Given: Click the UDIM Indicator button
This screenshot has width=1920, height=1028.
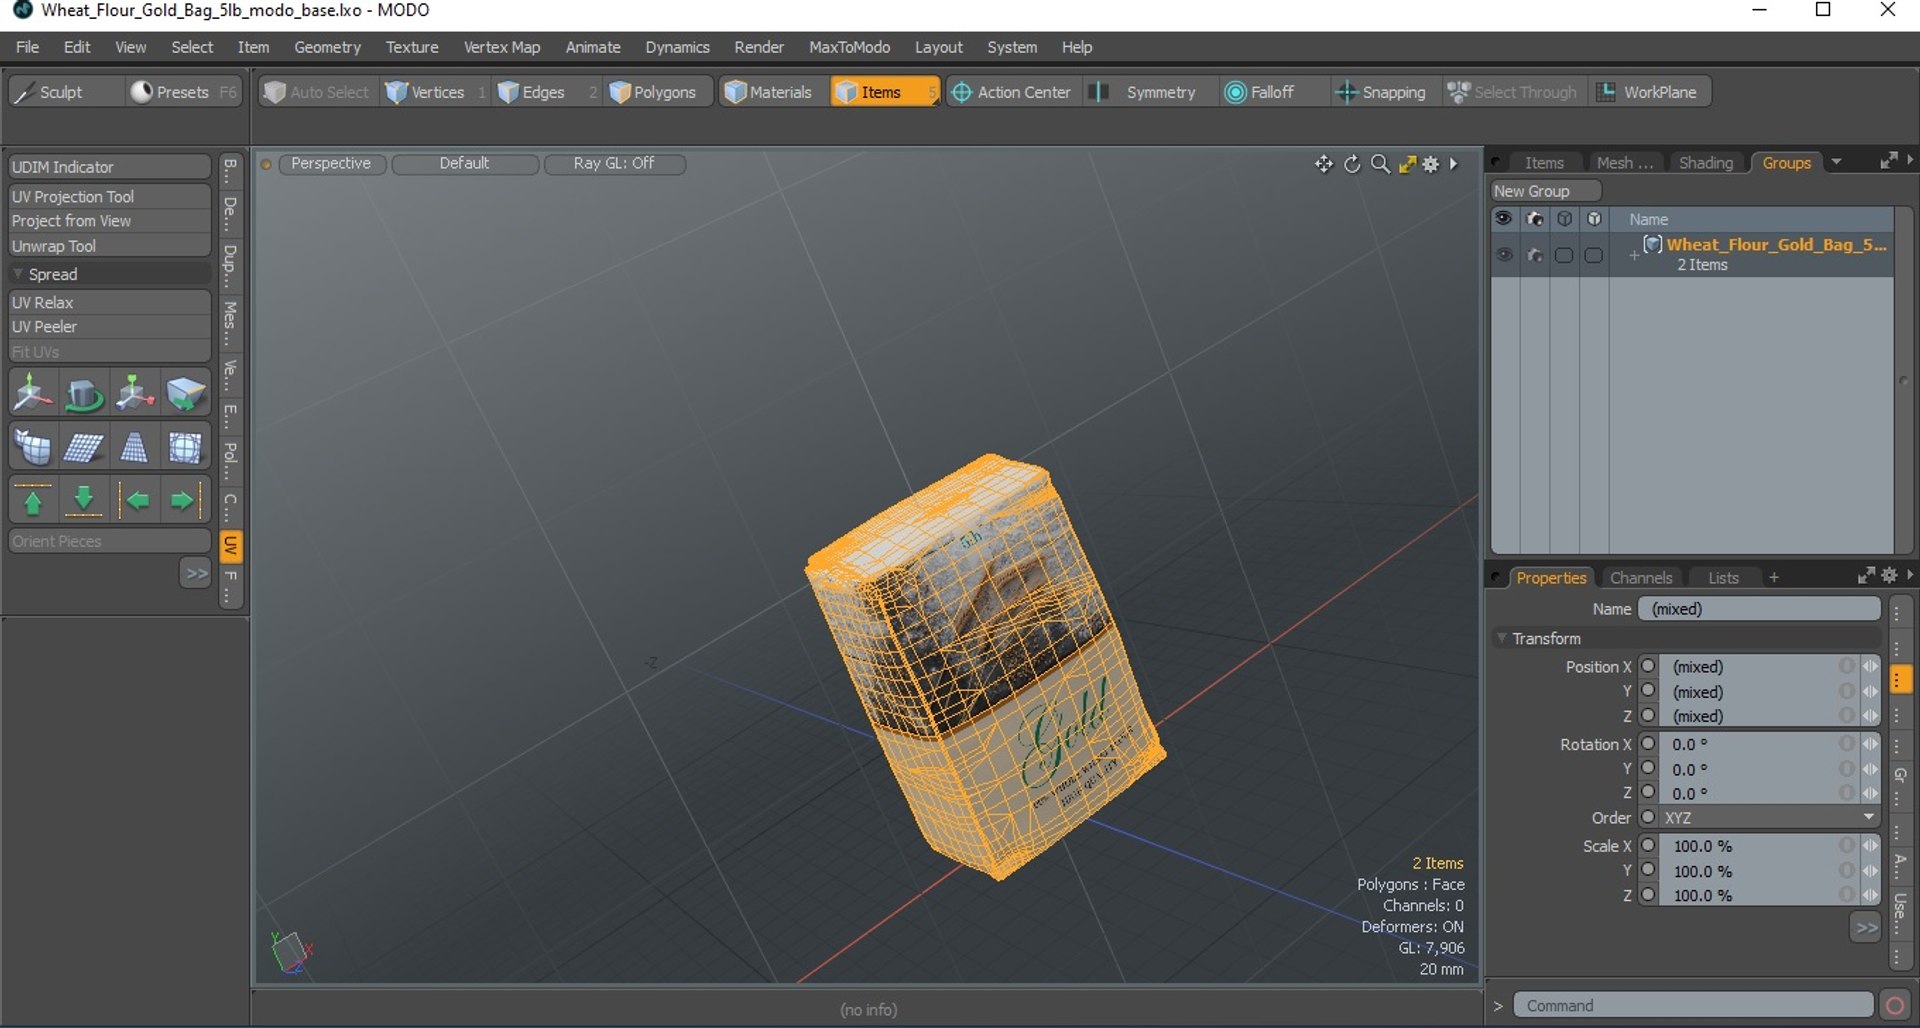Looking at the screenshot, I should coord(110,167).
